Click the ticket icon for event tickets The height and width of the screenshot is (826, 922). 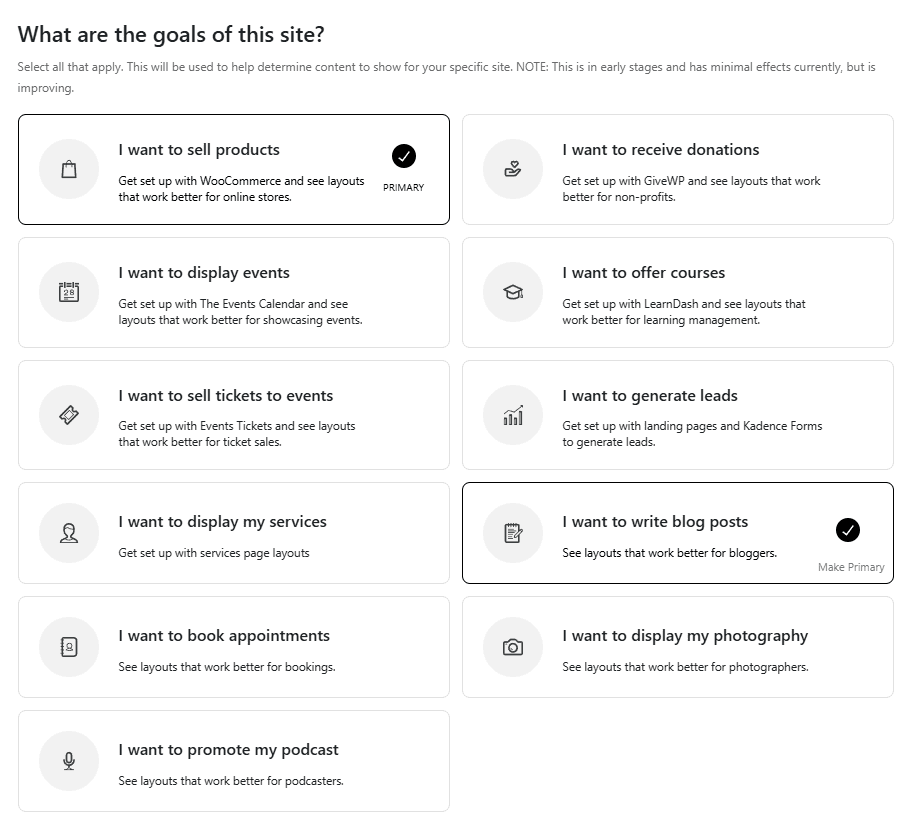point(68,415)
